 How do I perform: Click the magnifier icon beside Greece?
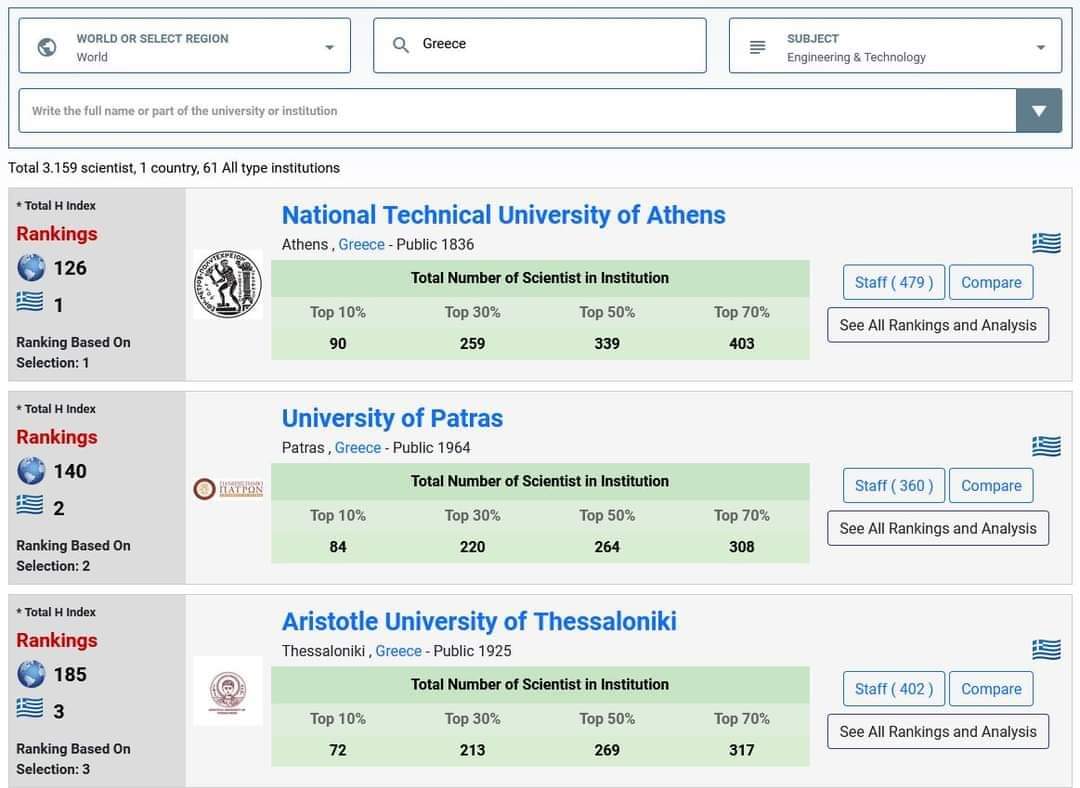400,45
